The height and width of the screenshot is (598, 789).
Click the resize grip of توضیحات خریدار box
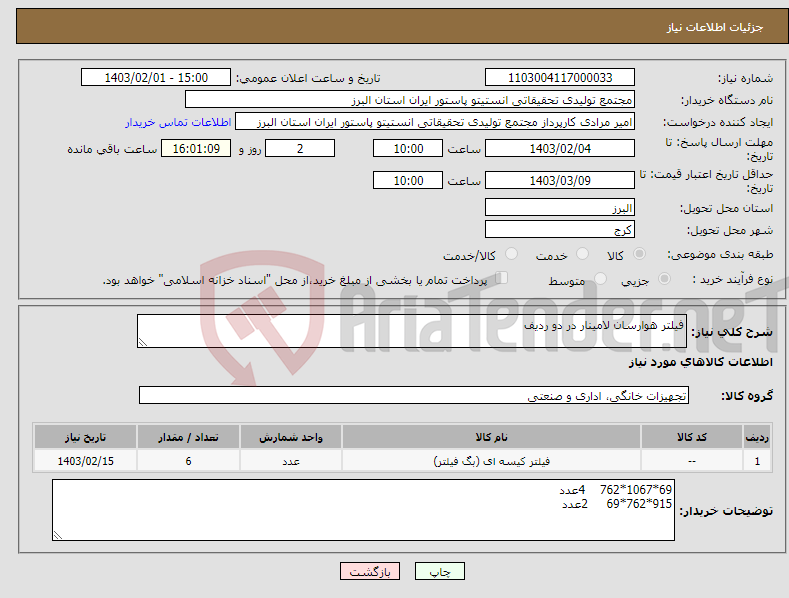click(x=58, y=535)
